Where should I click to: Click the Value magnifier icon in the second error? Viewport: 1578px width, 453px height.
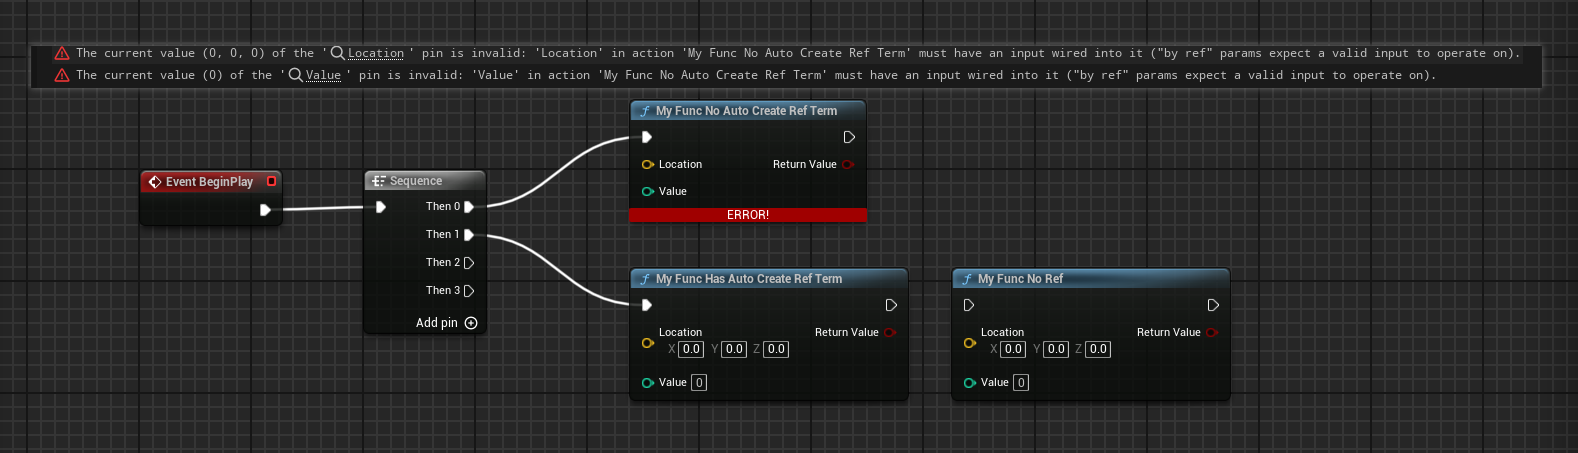[x=296, y=75]
